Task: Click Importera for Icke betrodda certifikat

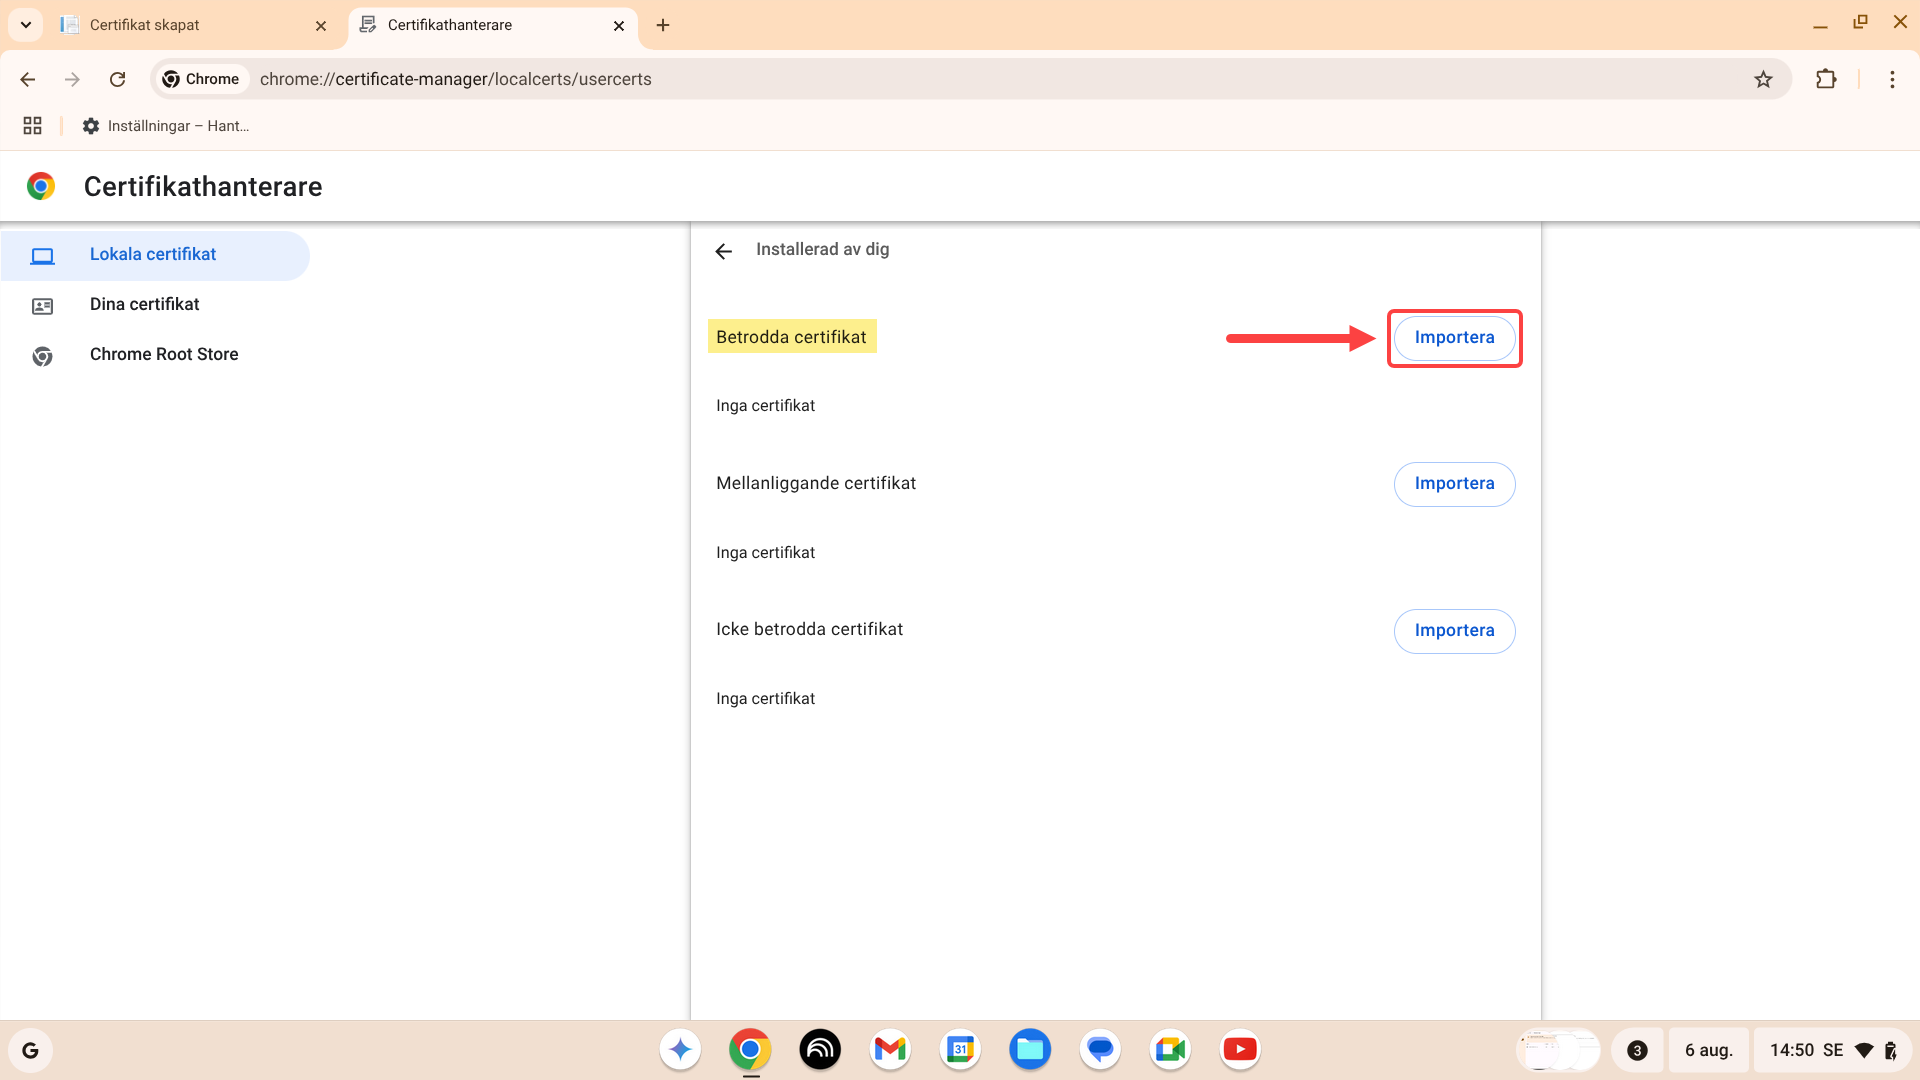Action: (1454, 631)
